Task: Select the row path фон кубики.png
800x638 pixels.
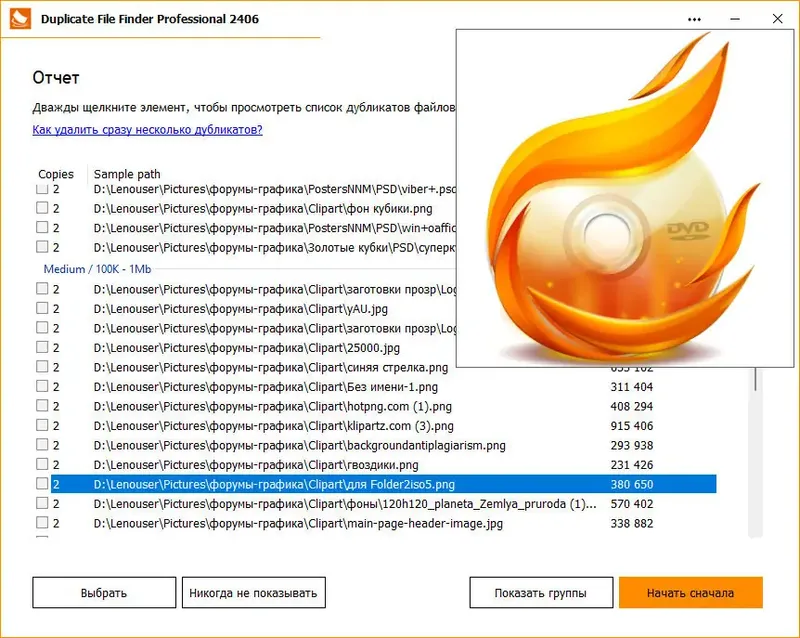Action: click(x=263, y=209)
